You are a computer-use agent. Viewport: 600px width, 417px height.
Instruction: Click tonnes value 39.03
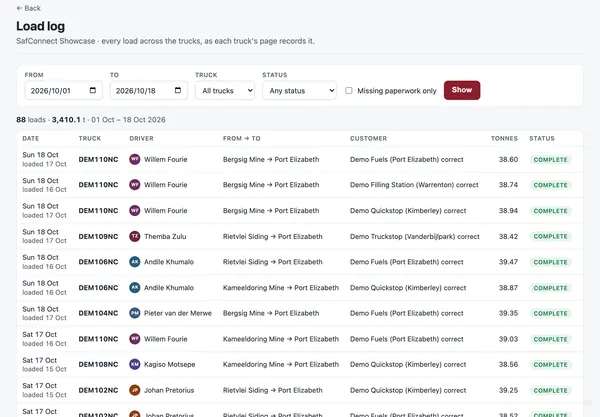[x=508, y=339]
